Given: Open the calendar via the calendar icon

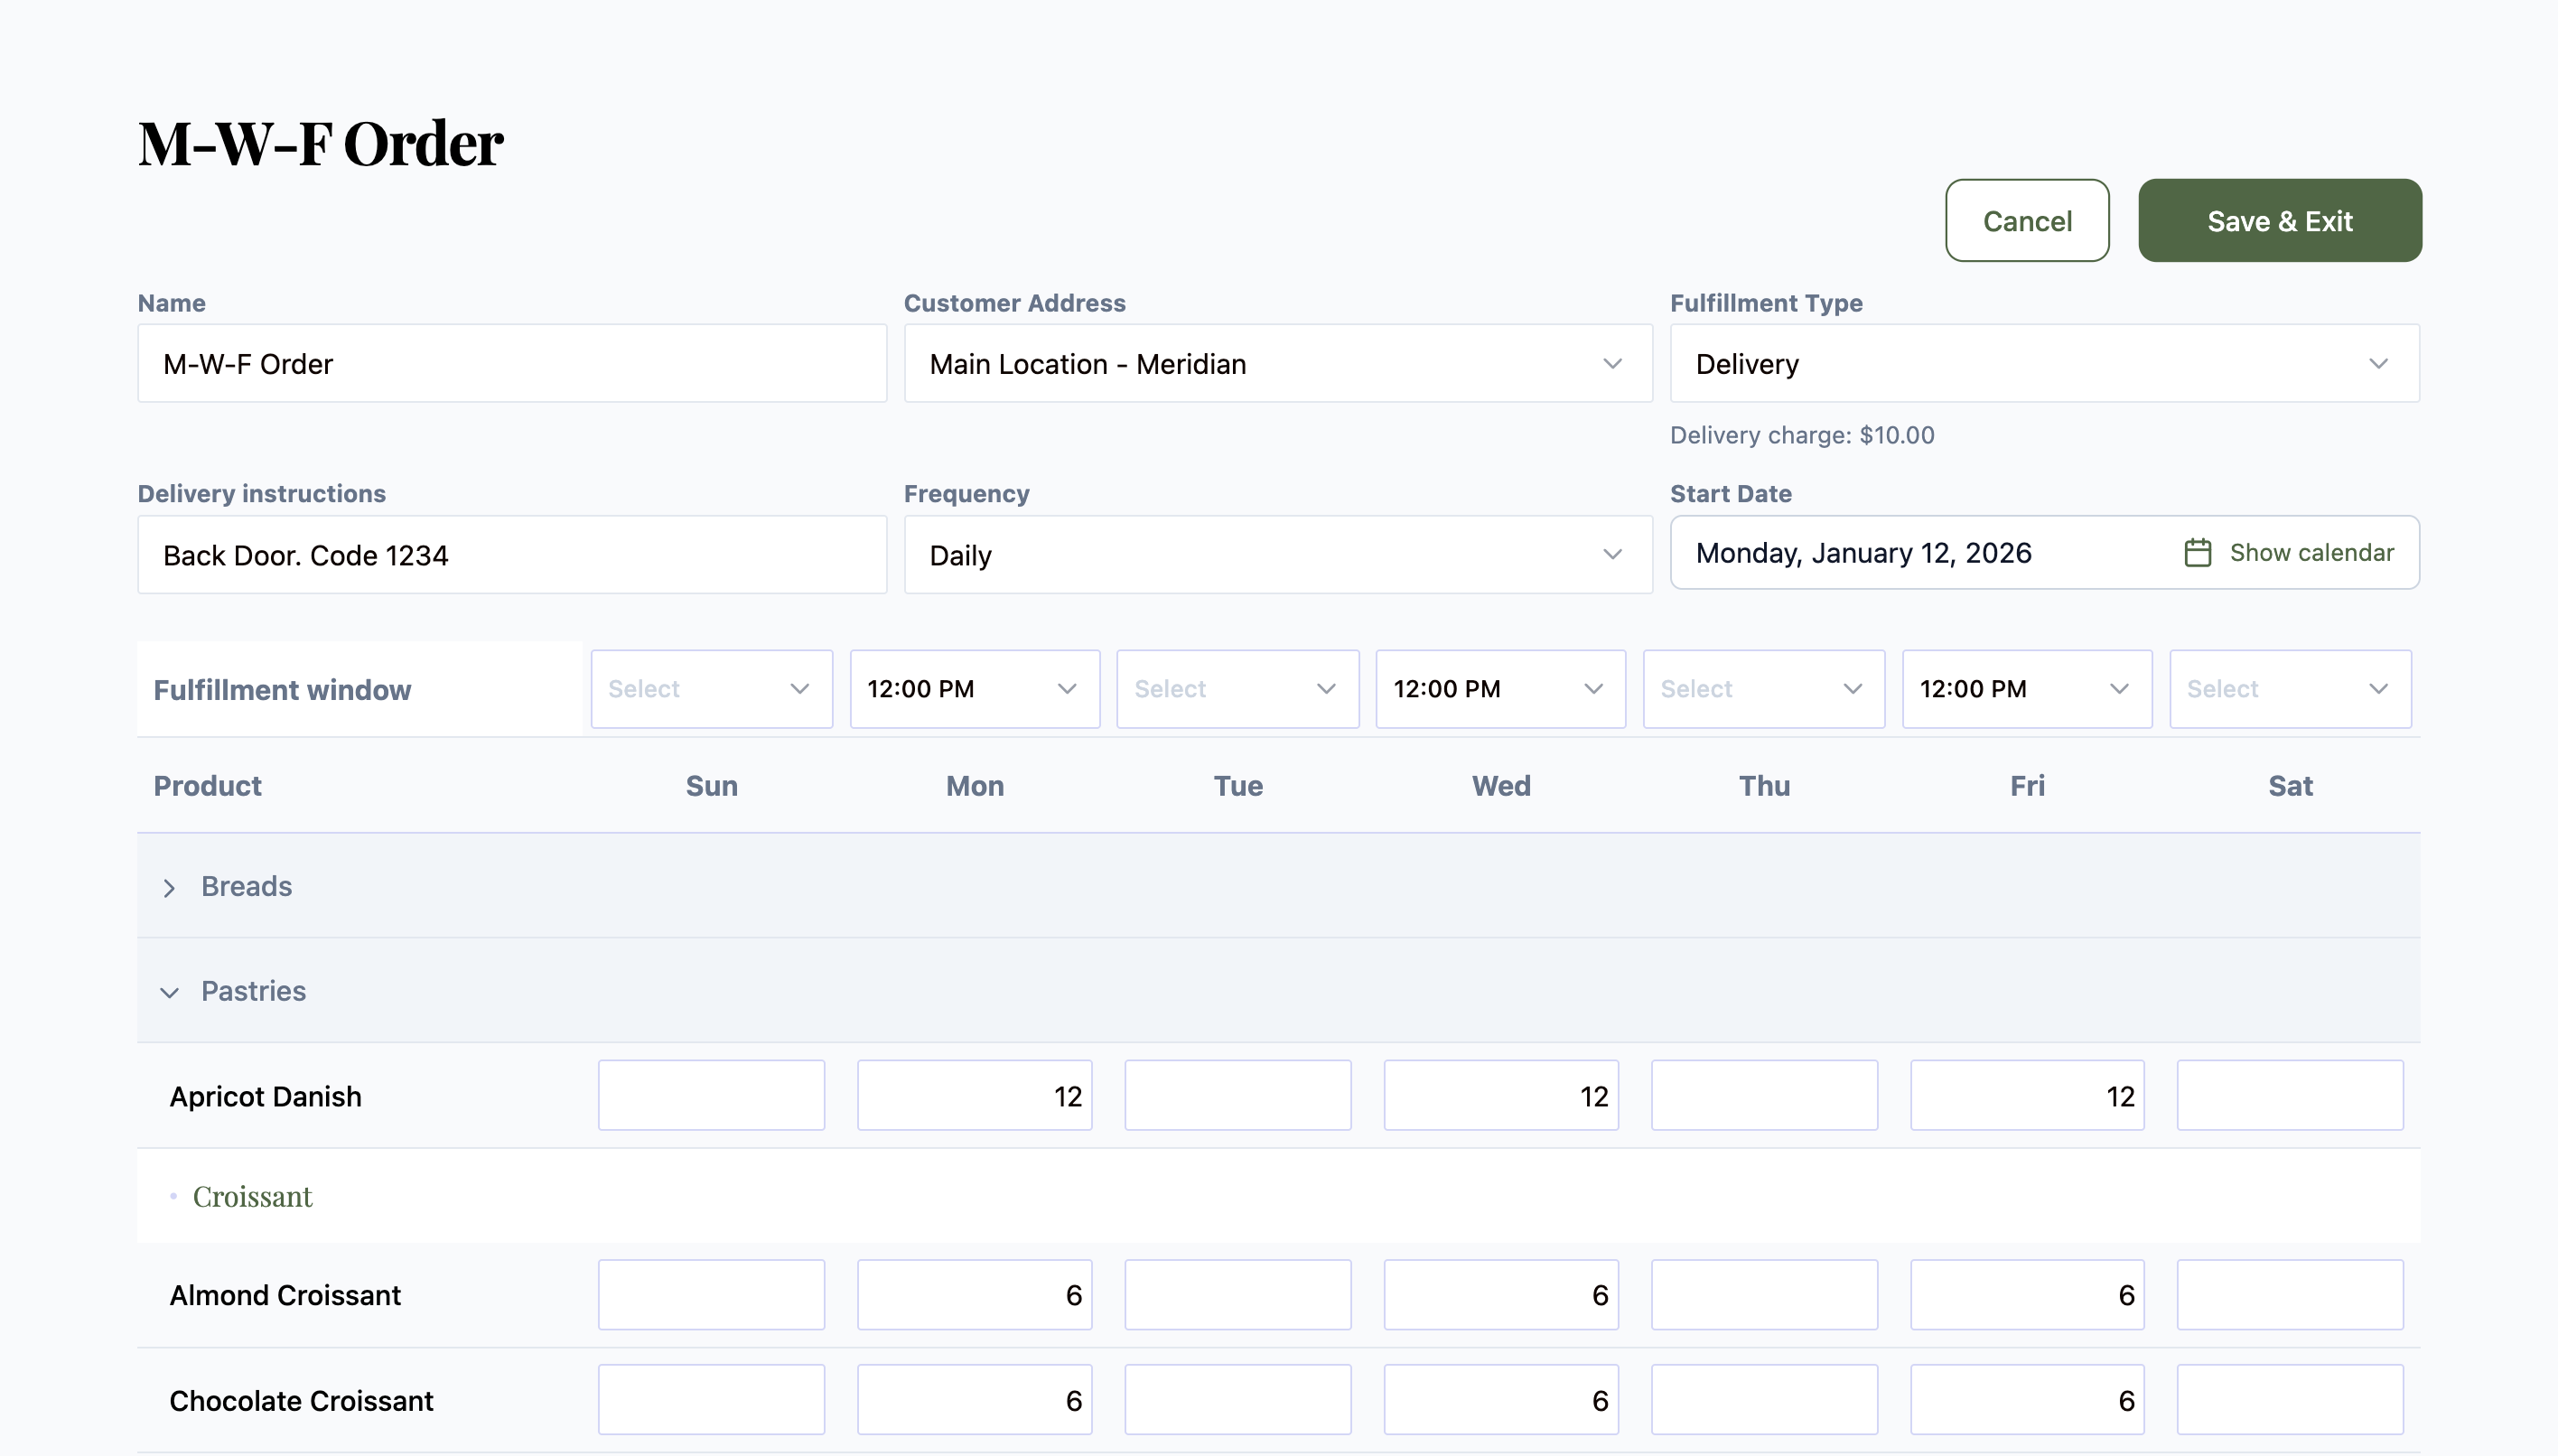Looking at the screenshot, I should coord(2197,551).
